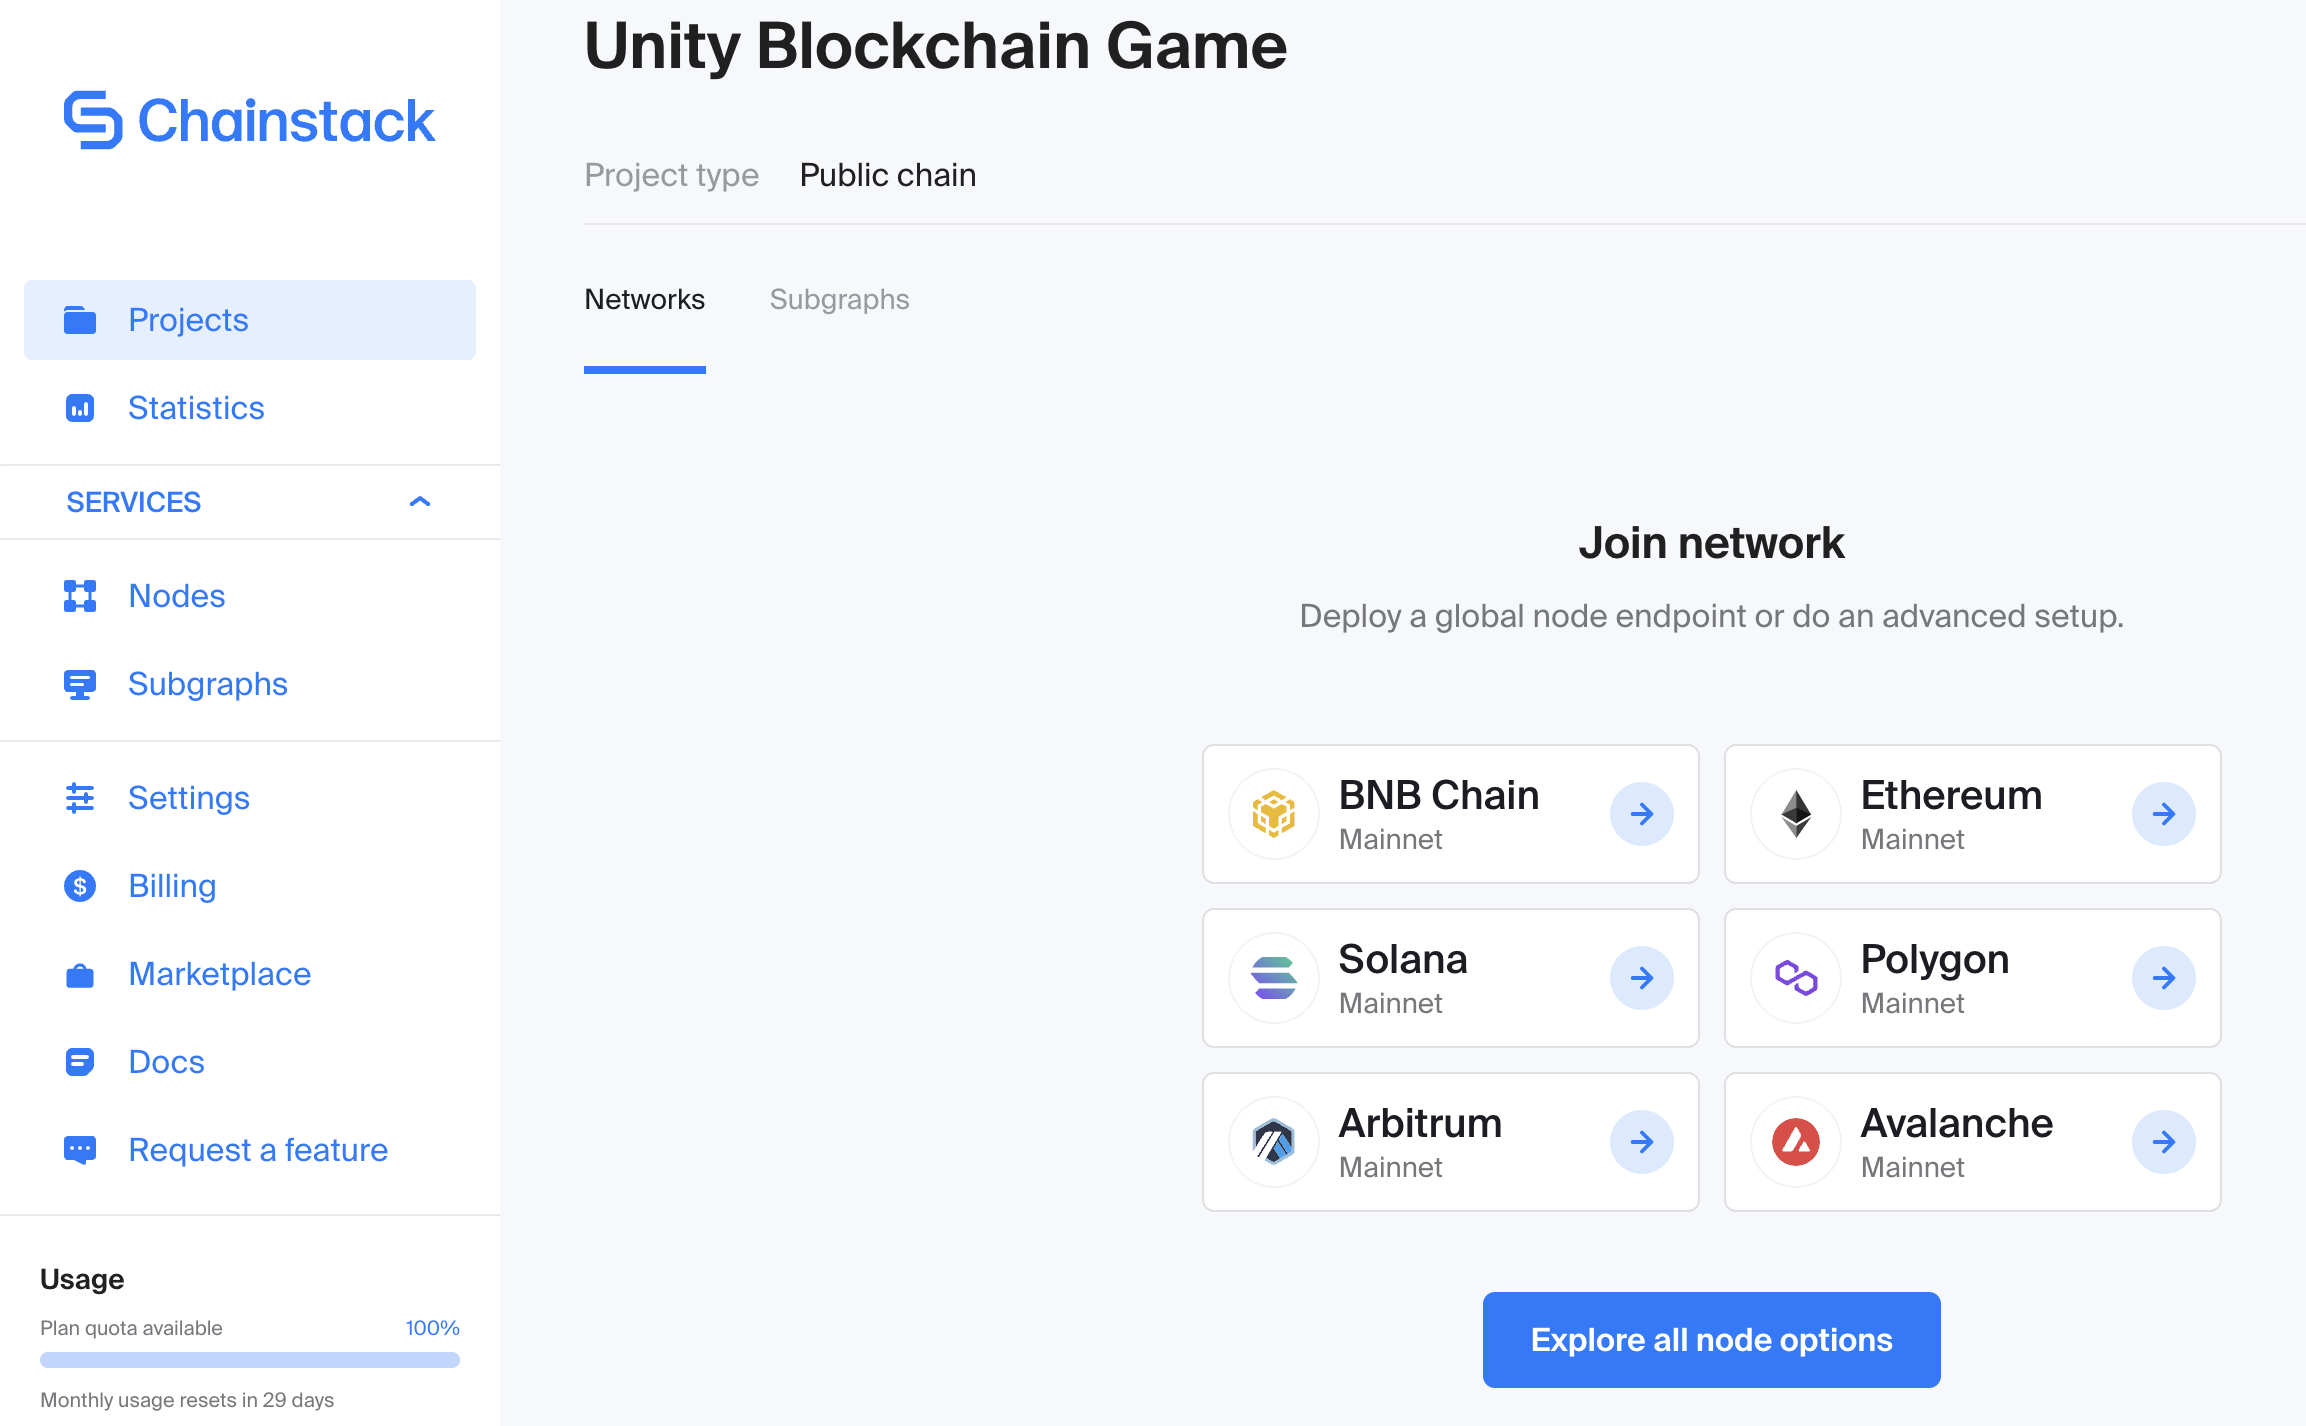
Task: Click Explore all node options button
Action: [x=1711, y=1340]
